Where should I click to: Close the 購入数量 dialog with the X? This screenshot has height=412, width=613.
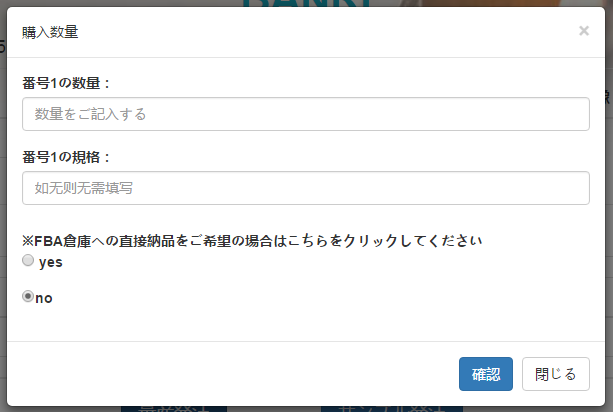click(584, 31)
